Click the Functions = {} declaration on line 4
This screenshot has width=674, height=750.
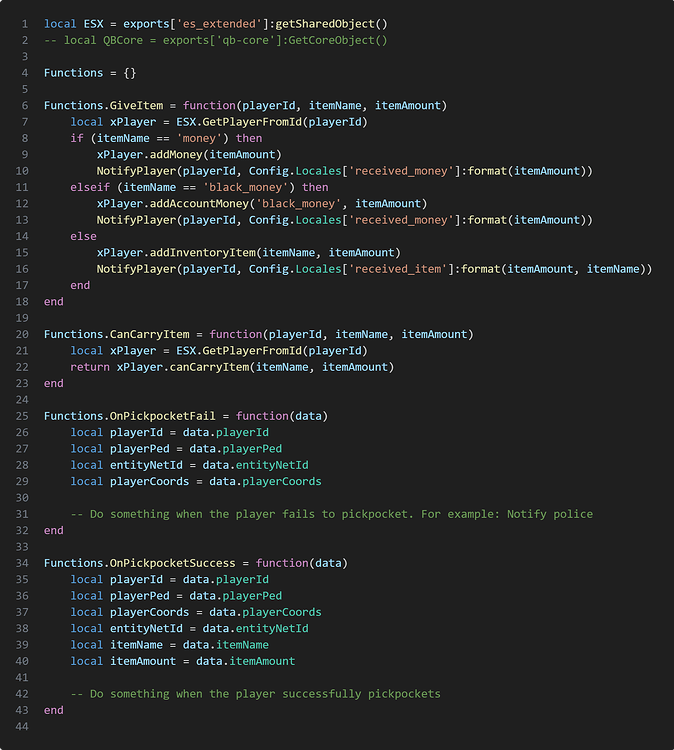(x=90, y=73)
